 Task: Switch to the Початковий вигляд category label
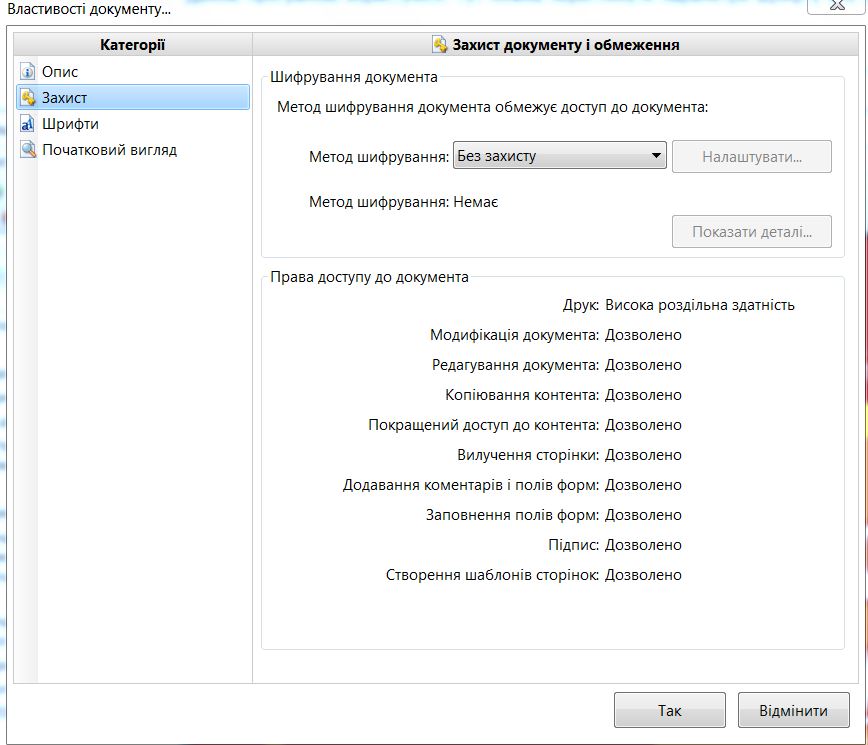click(109, 150)
